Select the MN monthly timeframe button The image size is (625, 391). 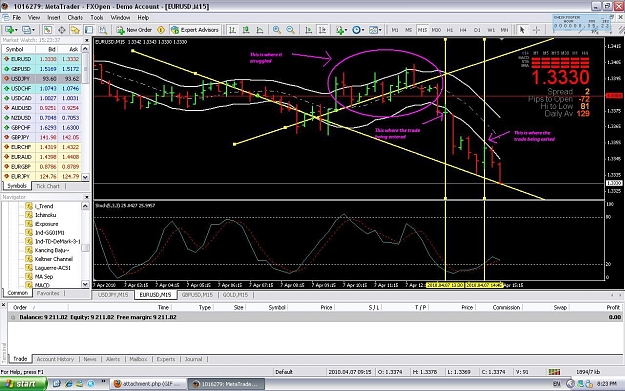(x=505, y=30)
